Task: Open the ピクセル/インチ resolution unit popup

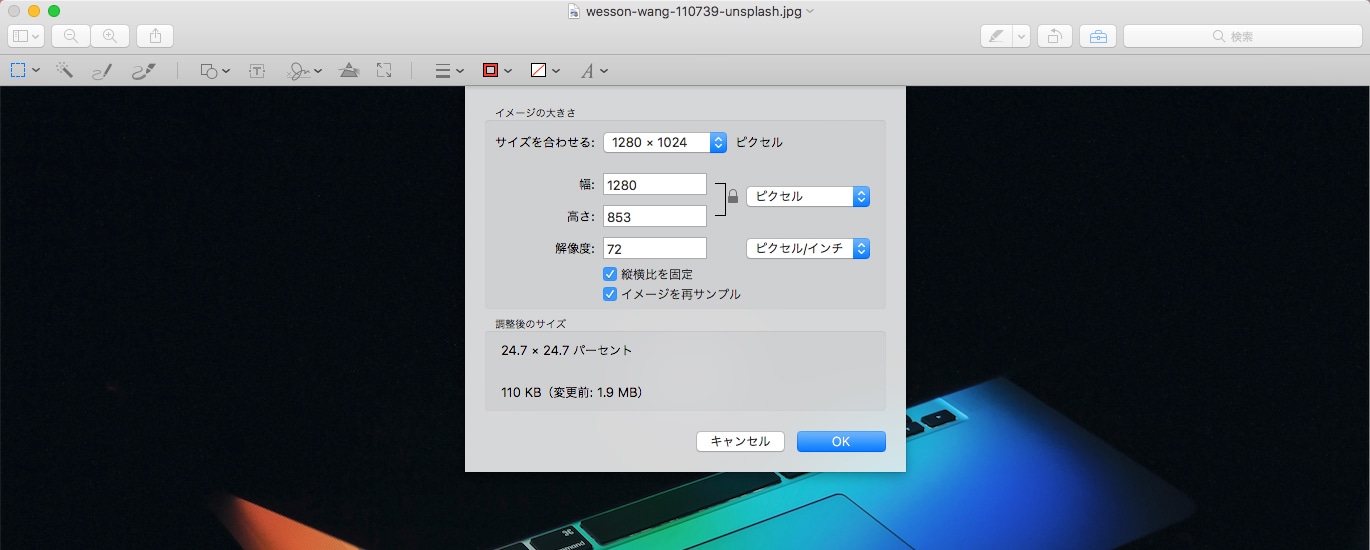Action: point(808,248)
